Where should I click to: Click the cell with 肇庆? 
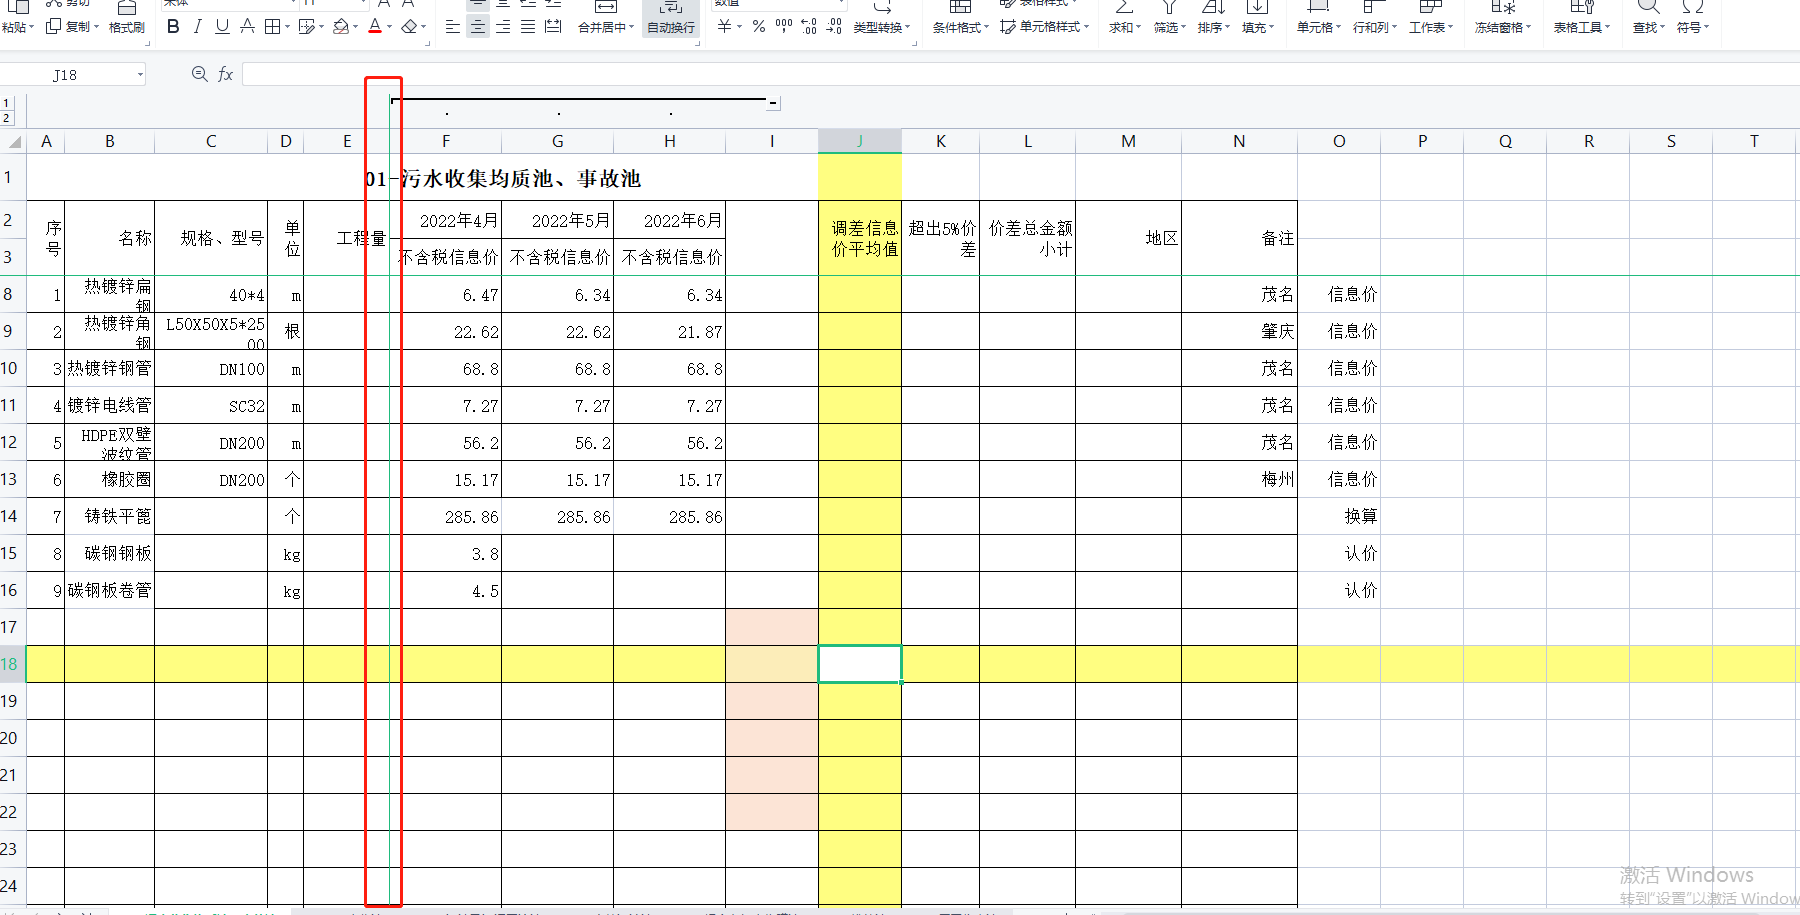pyautogui.click(x=1240, y=332)
